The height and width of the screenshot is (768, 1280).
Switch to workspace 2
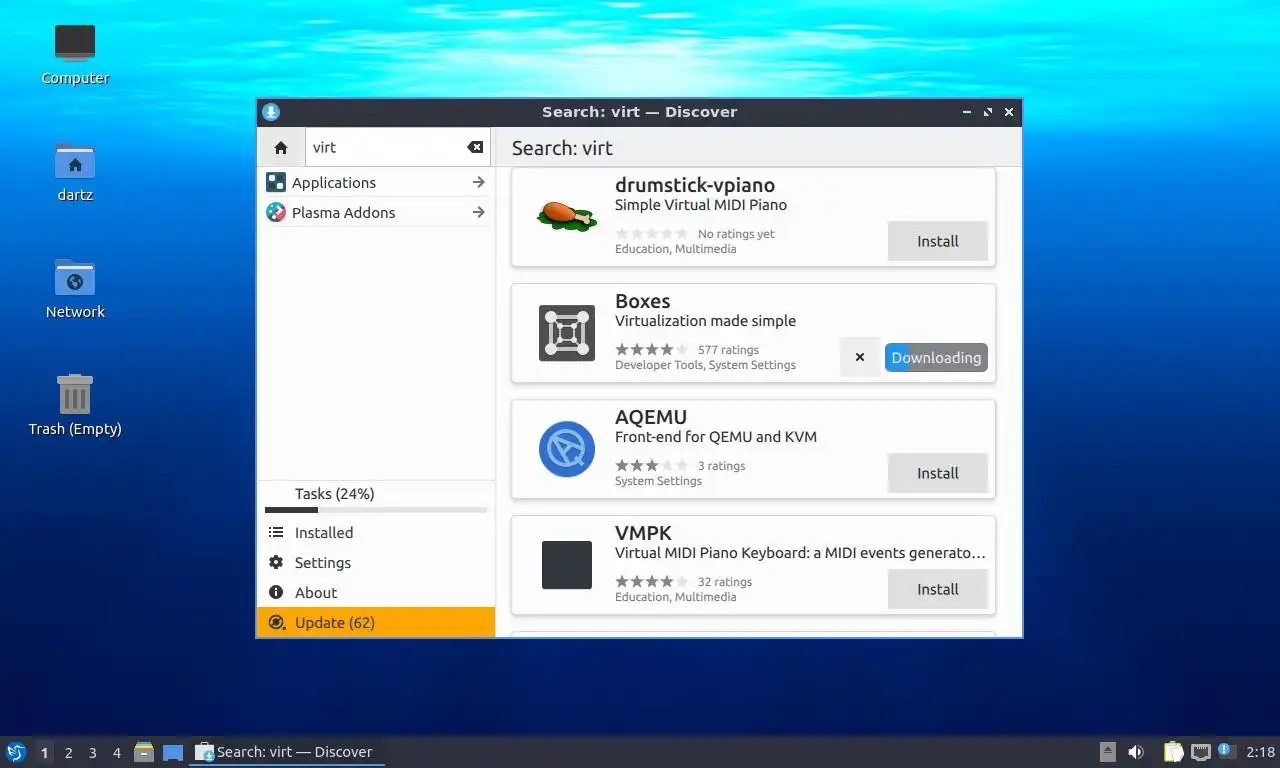click(69, 752)
